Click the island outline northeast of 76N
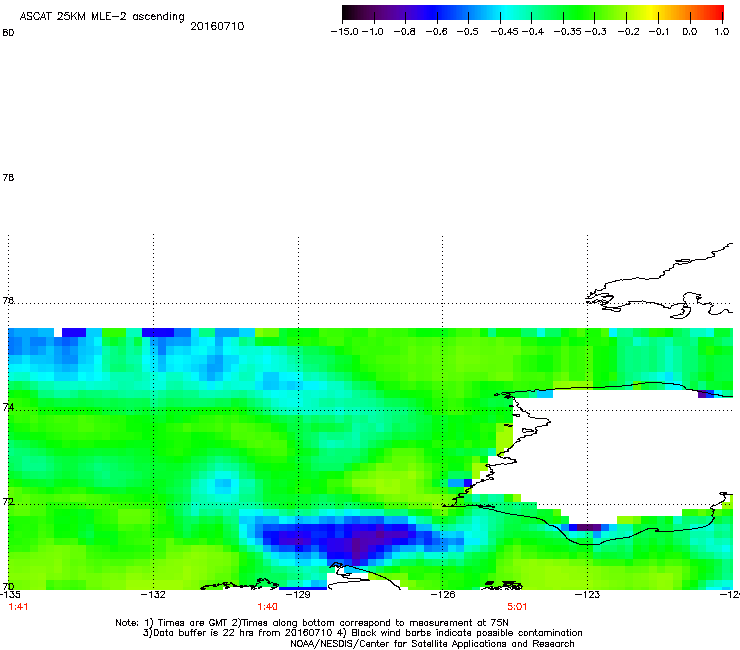Viewport: 740px width, 650px height. 661,283
